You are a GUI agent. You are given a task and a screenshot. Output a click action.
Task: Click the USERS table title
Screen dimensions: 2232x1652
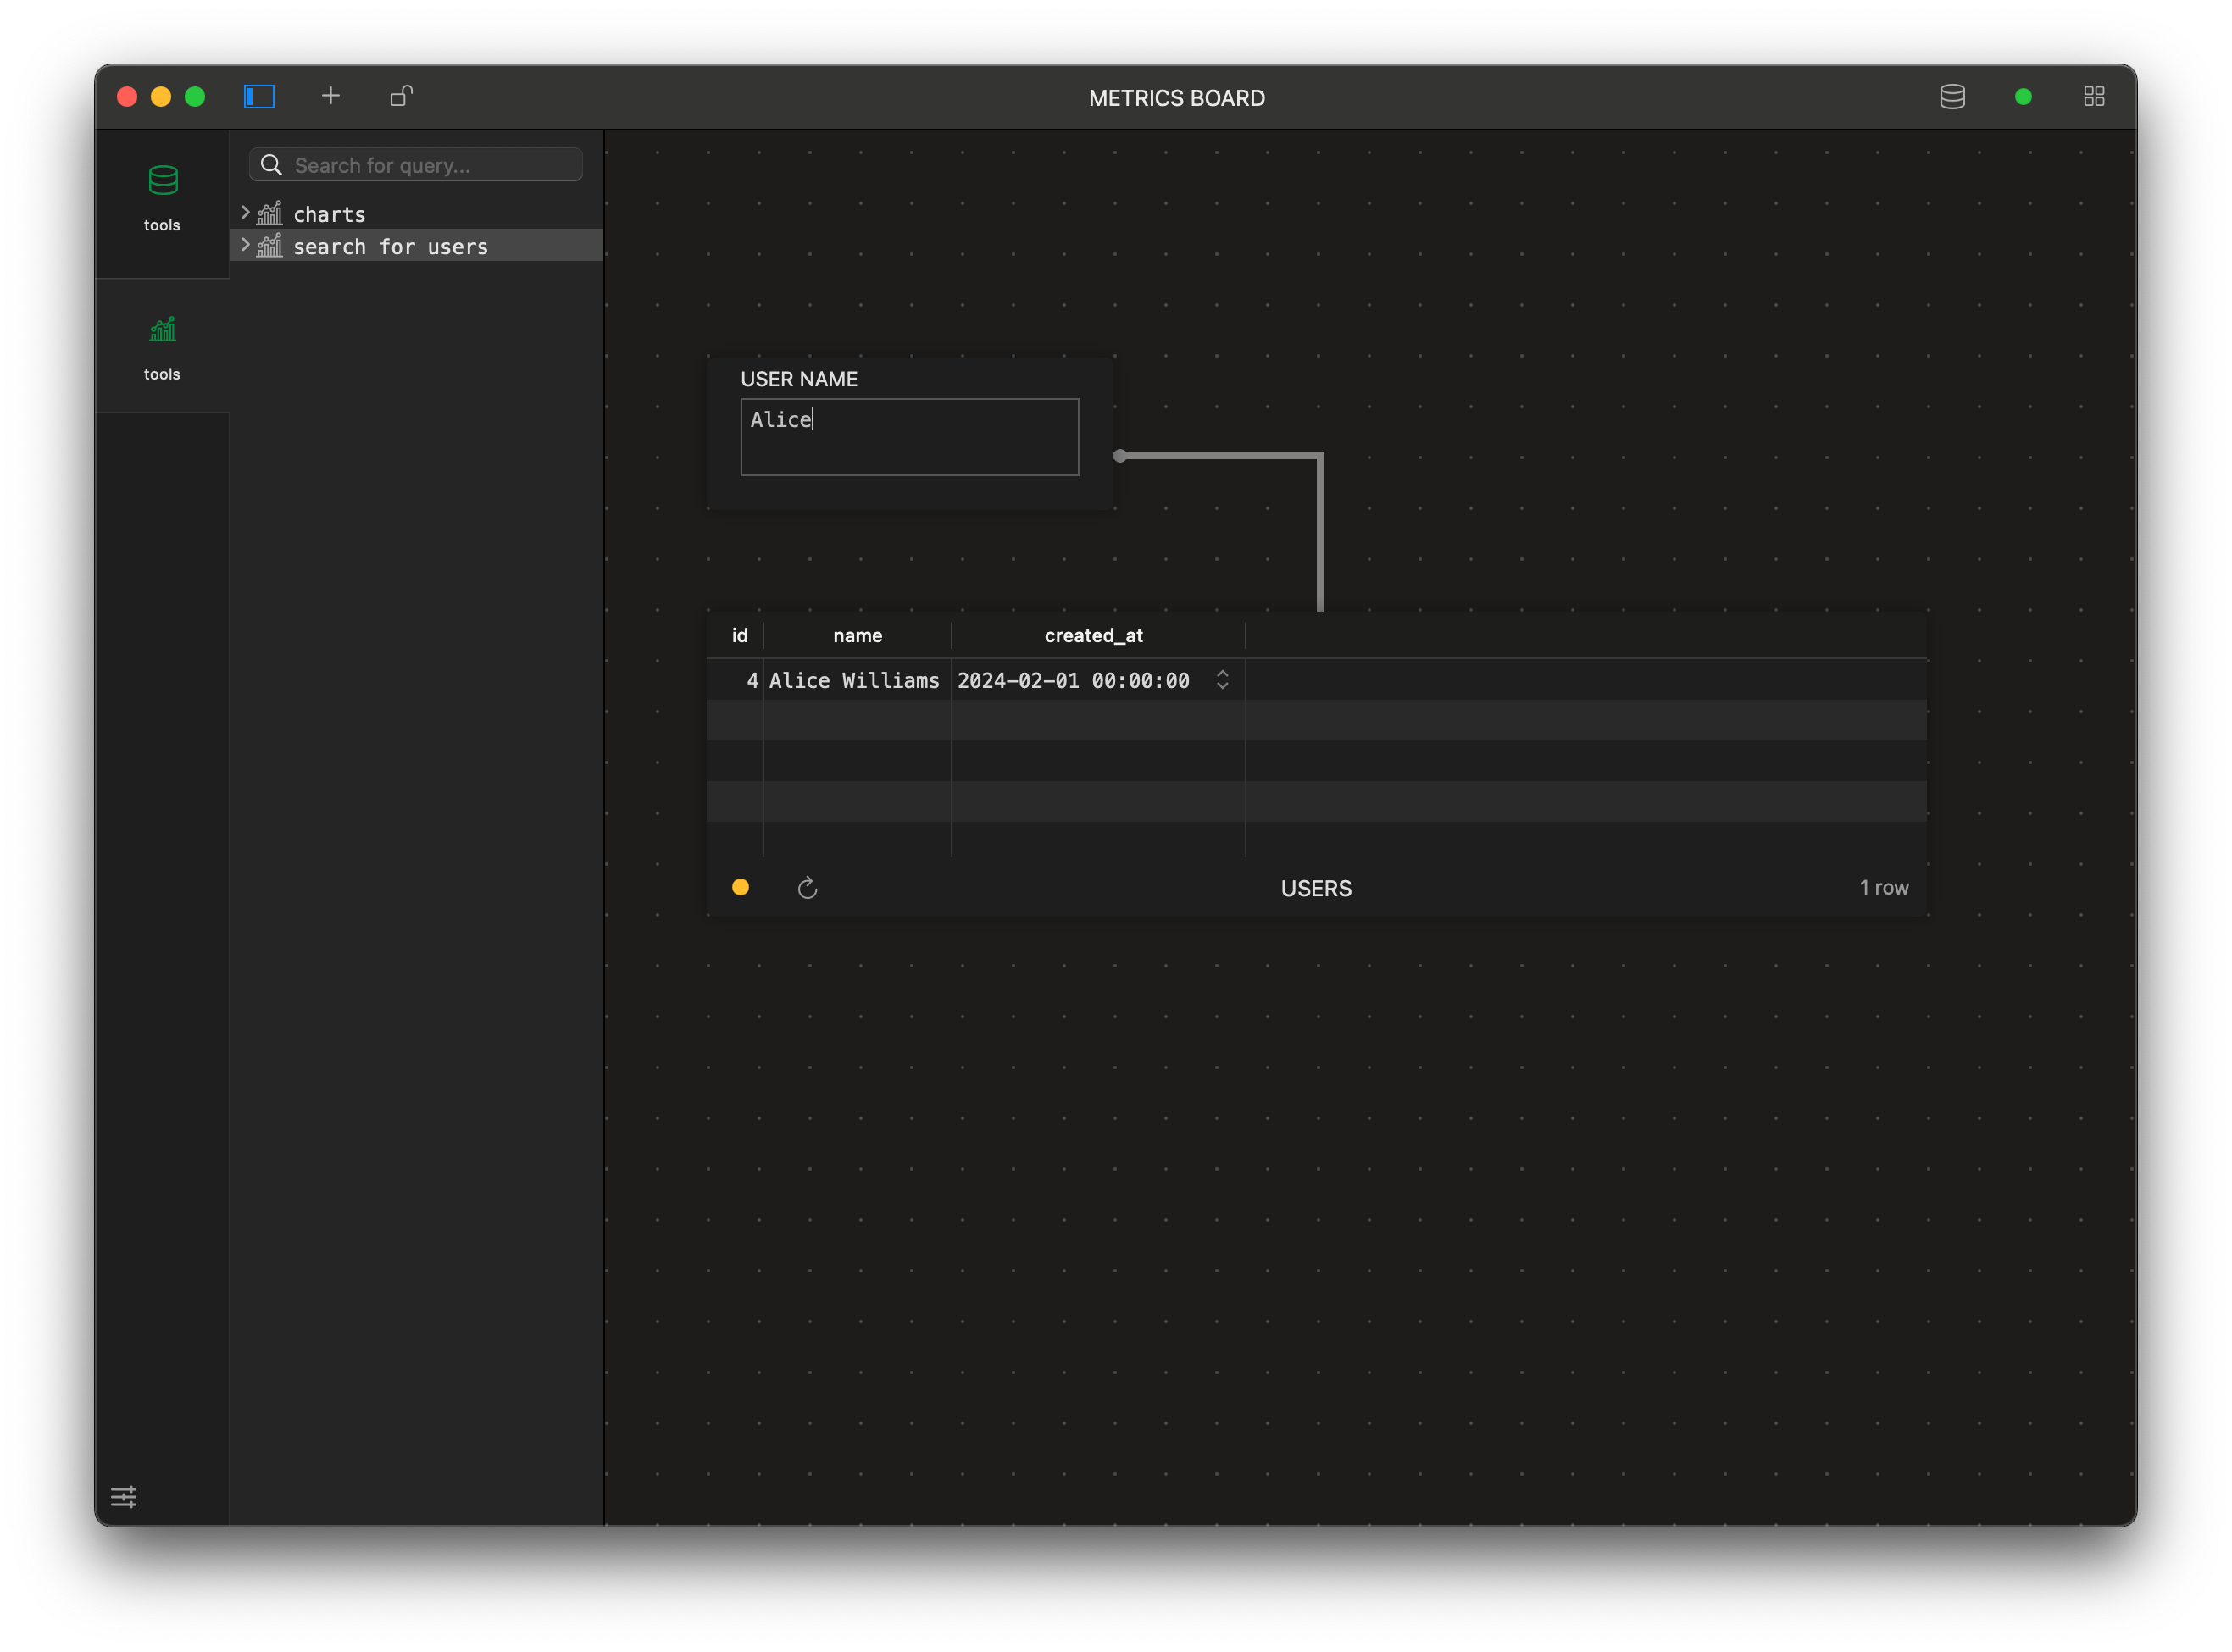point(1316,888)
